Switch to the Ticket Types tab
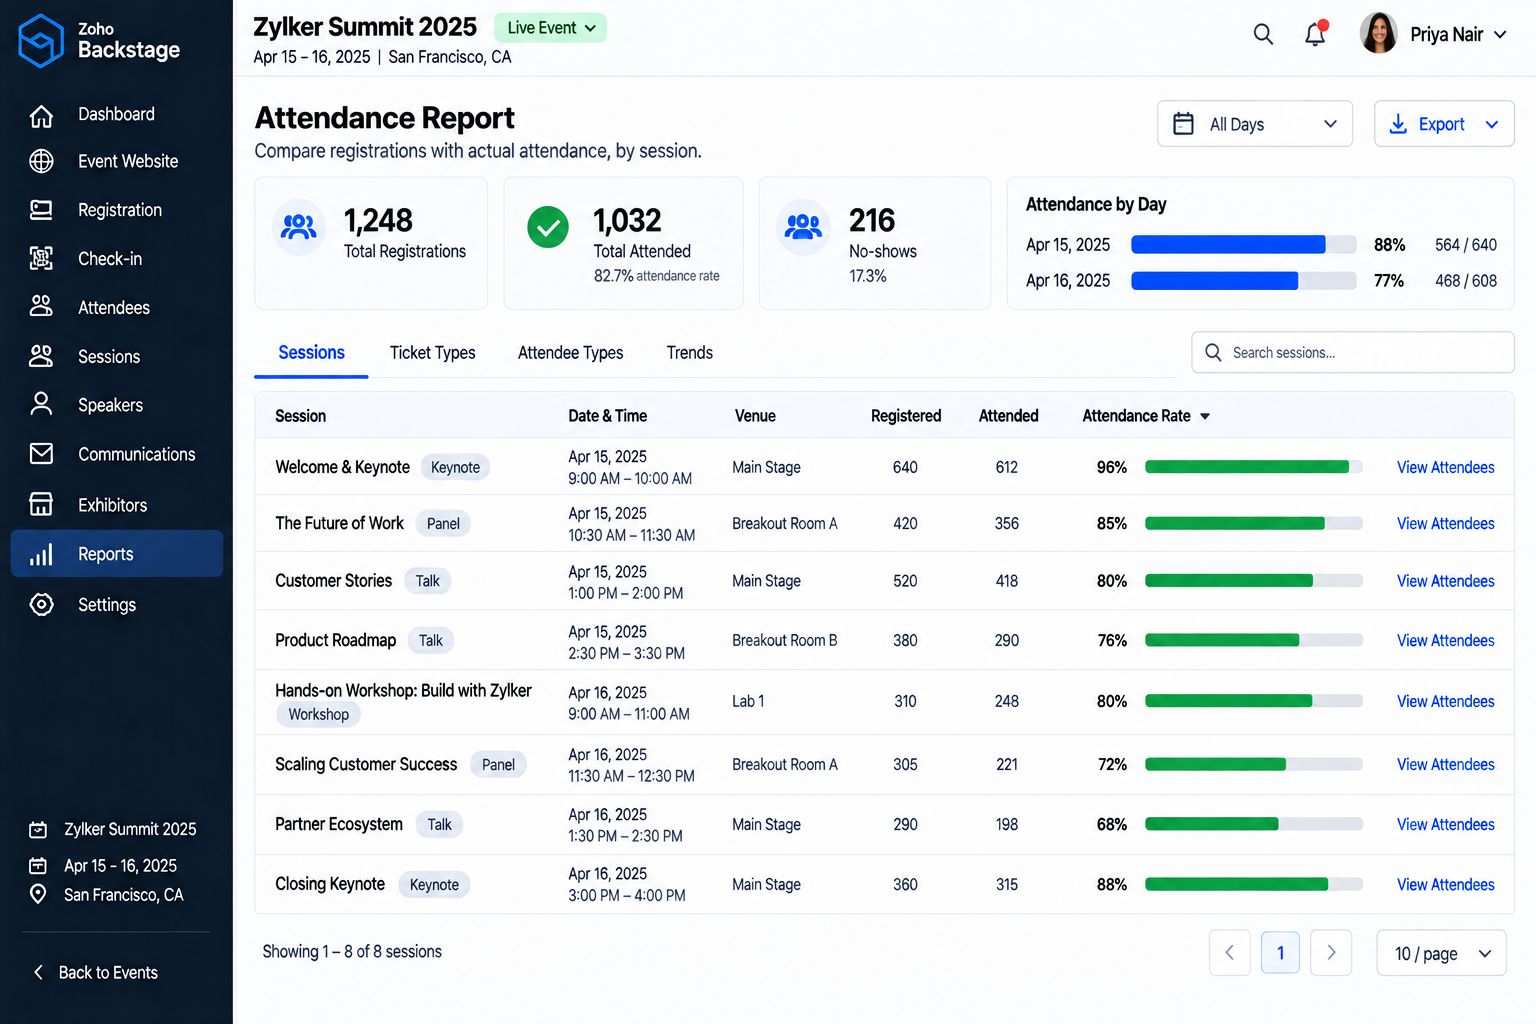 432,353
